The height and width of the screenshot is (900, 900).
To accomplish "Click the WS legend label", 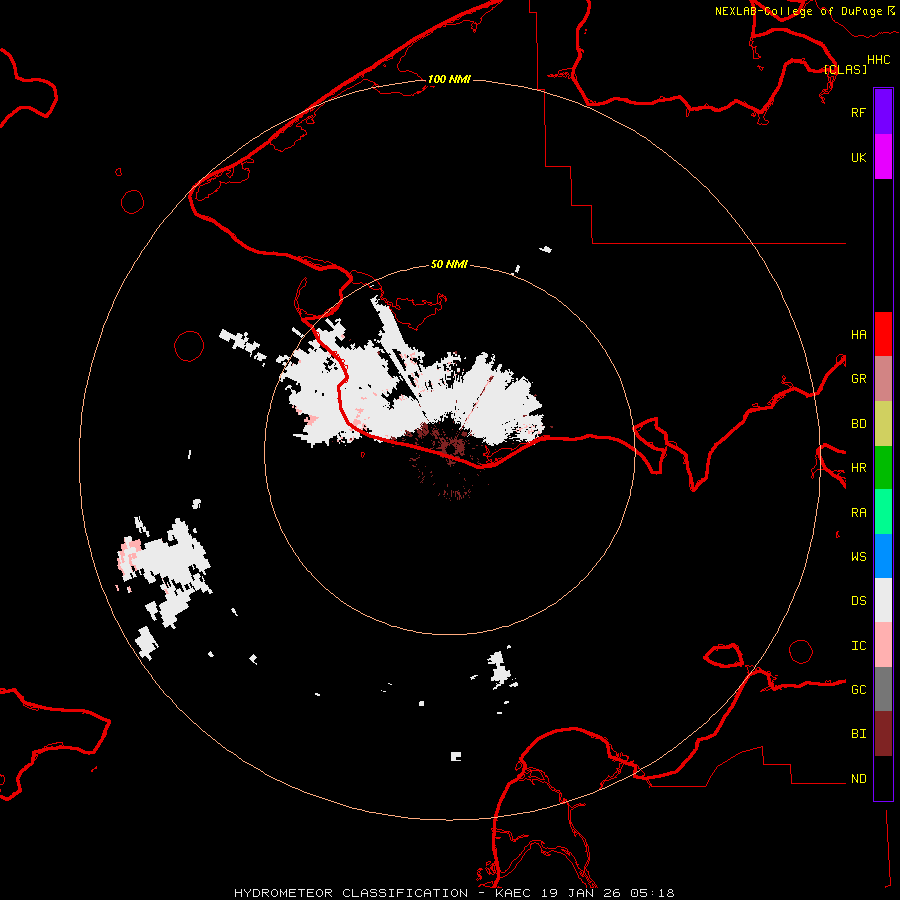I will pyautogui.click(x=858, y=557).
